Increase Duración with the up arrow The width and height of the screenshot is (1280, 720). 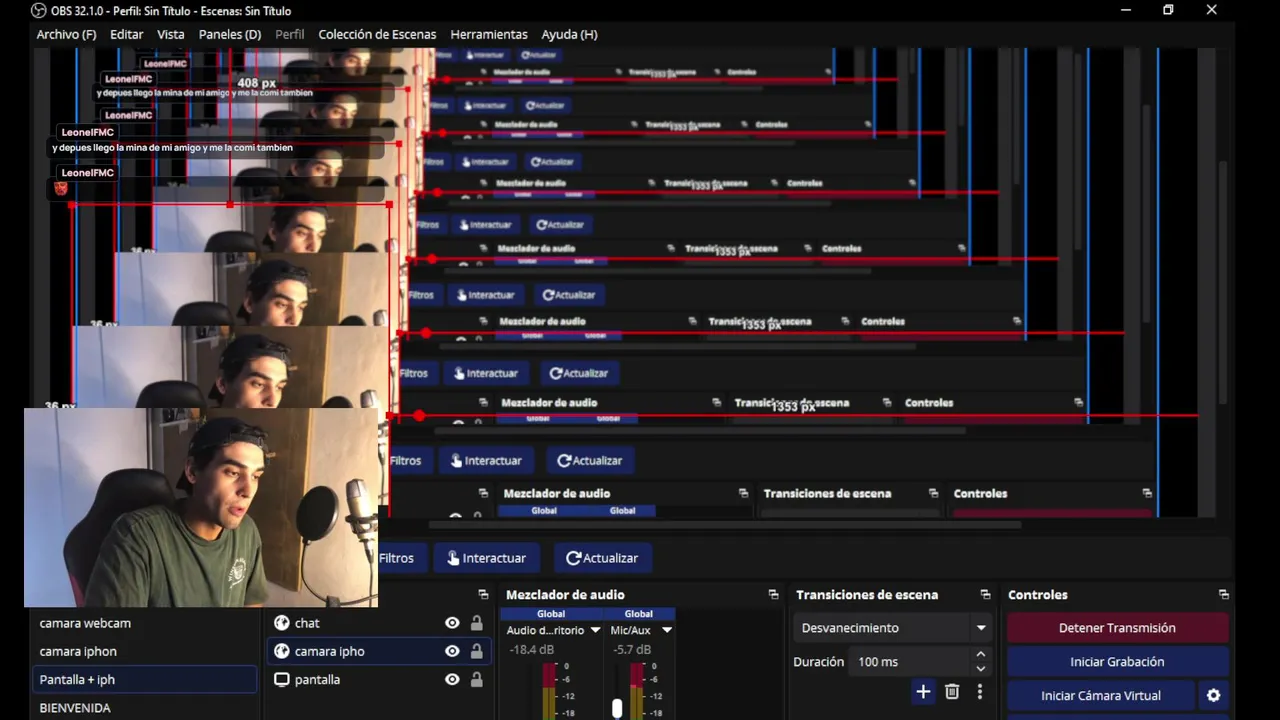tap(980, 655)
